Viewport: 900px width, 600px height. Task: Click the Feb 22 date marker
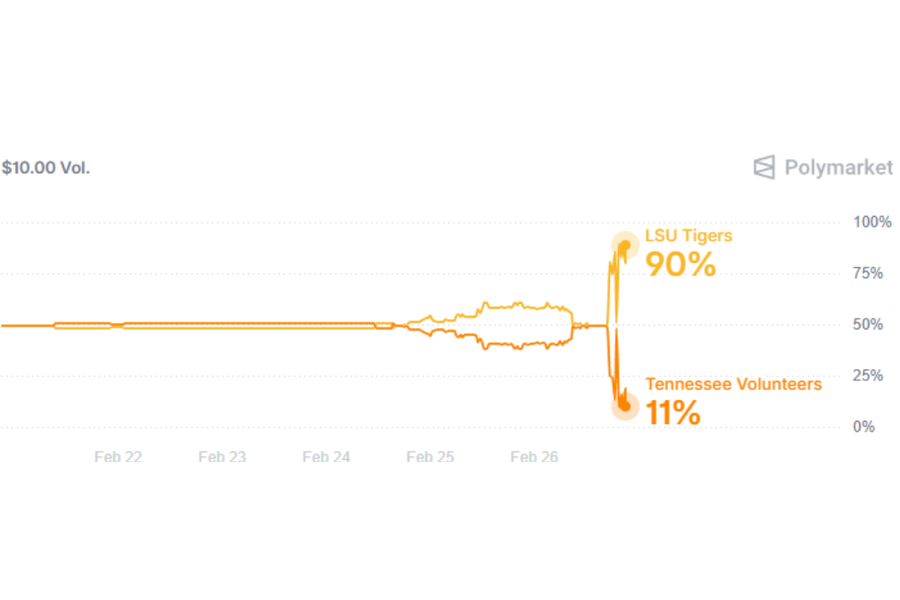tap(118, 457)
